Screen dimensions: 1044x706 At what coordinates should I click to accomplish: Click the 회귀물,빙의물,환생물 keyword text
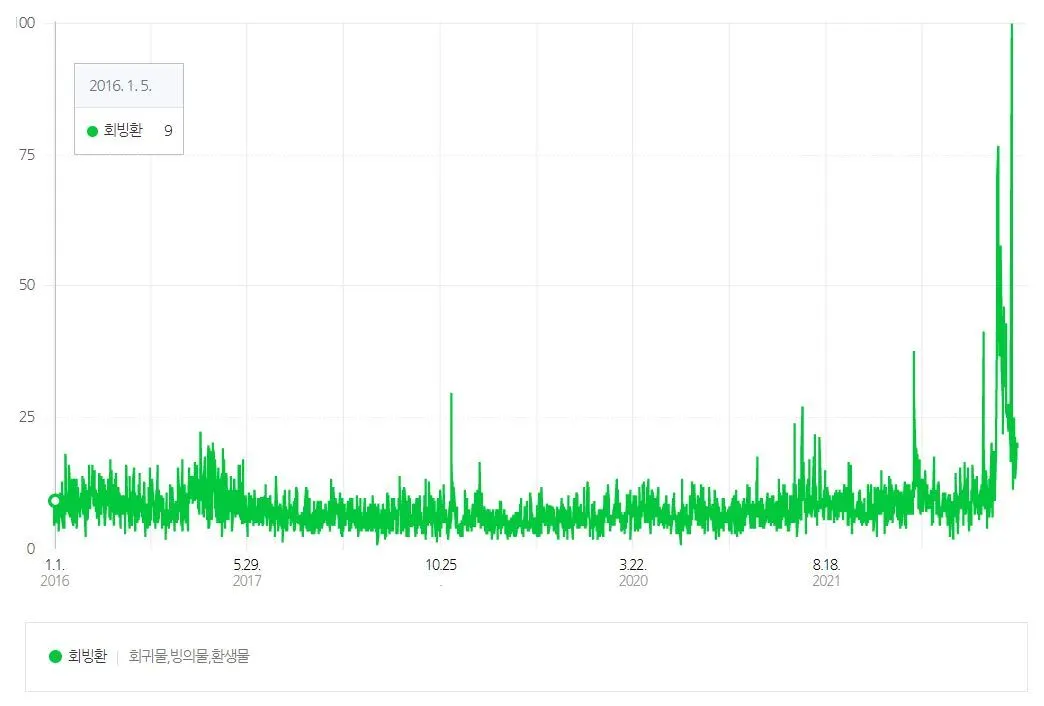(x=188, y=657)
